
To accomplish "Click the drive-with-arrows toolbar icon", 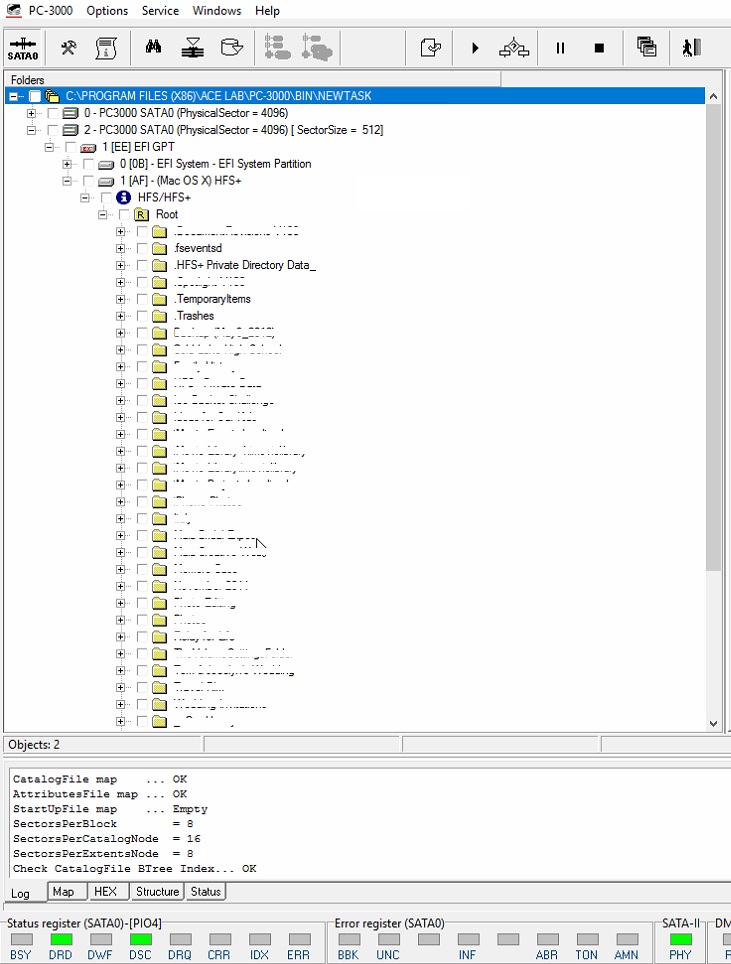I will pyautogui.click(x=192, y=48).
